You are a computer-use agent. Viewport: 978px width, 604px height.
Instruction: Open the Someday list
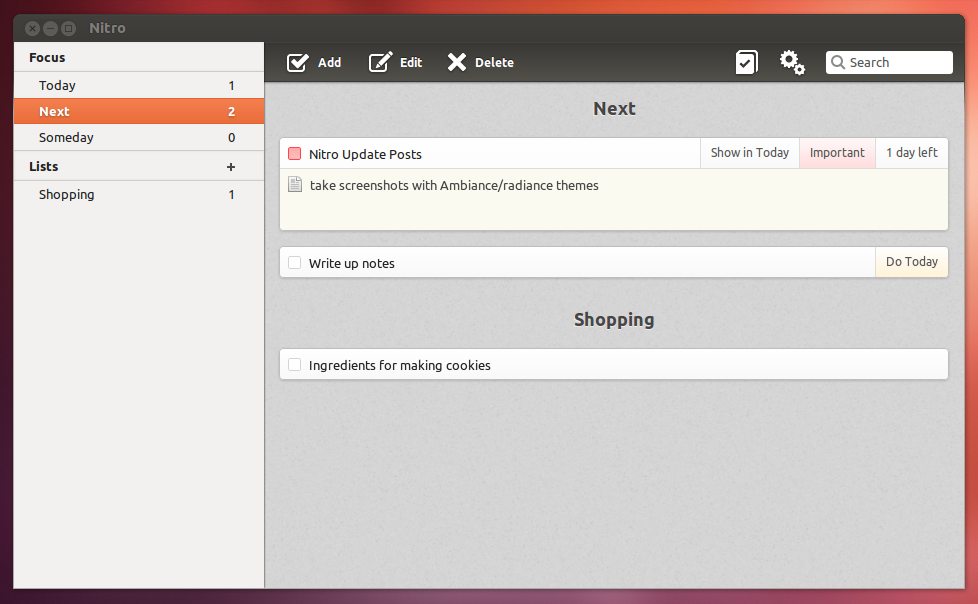pyautogui.click(x=139, y=137)
